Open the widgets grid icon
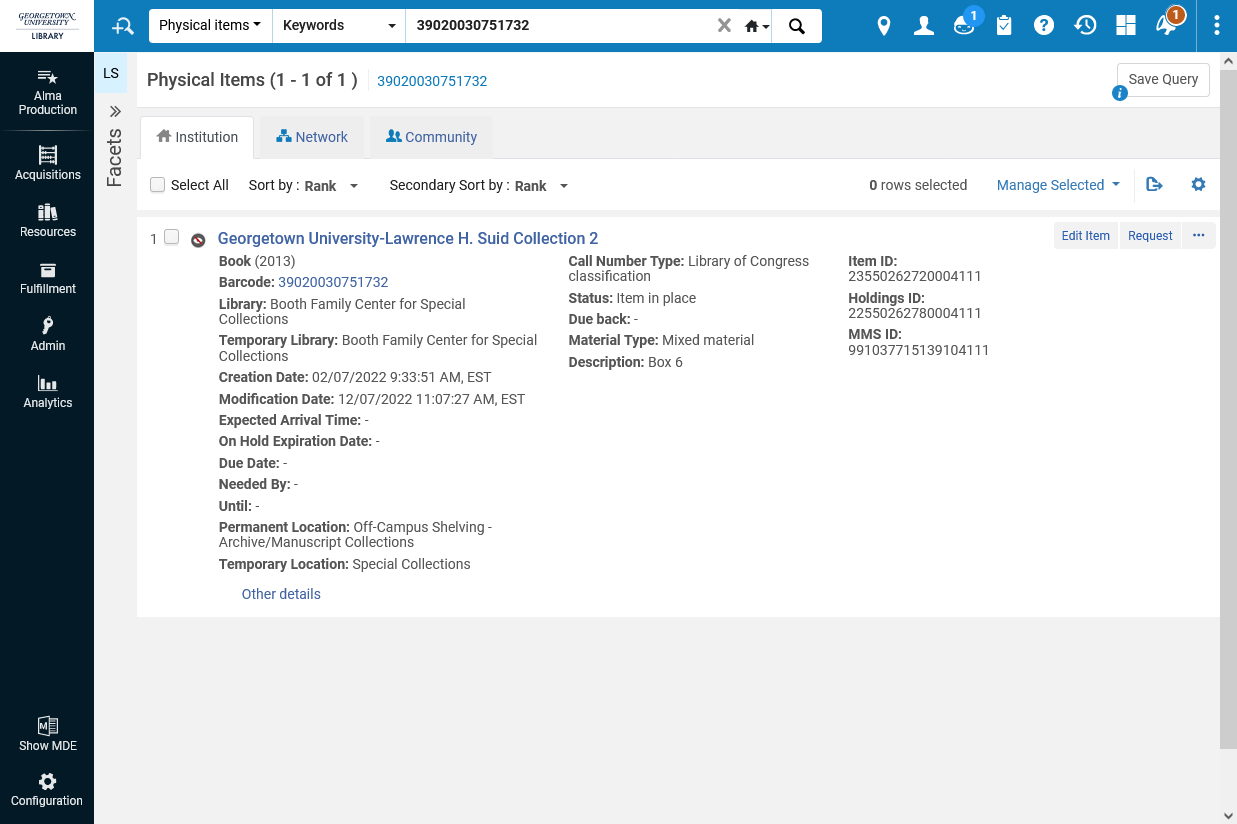Image resolution: width=1237 pixels, height=824 pixels. tap(1127, 26)
